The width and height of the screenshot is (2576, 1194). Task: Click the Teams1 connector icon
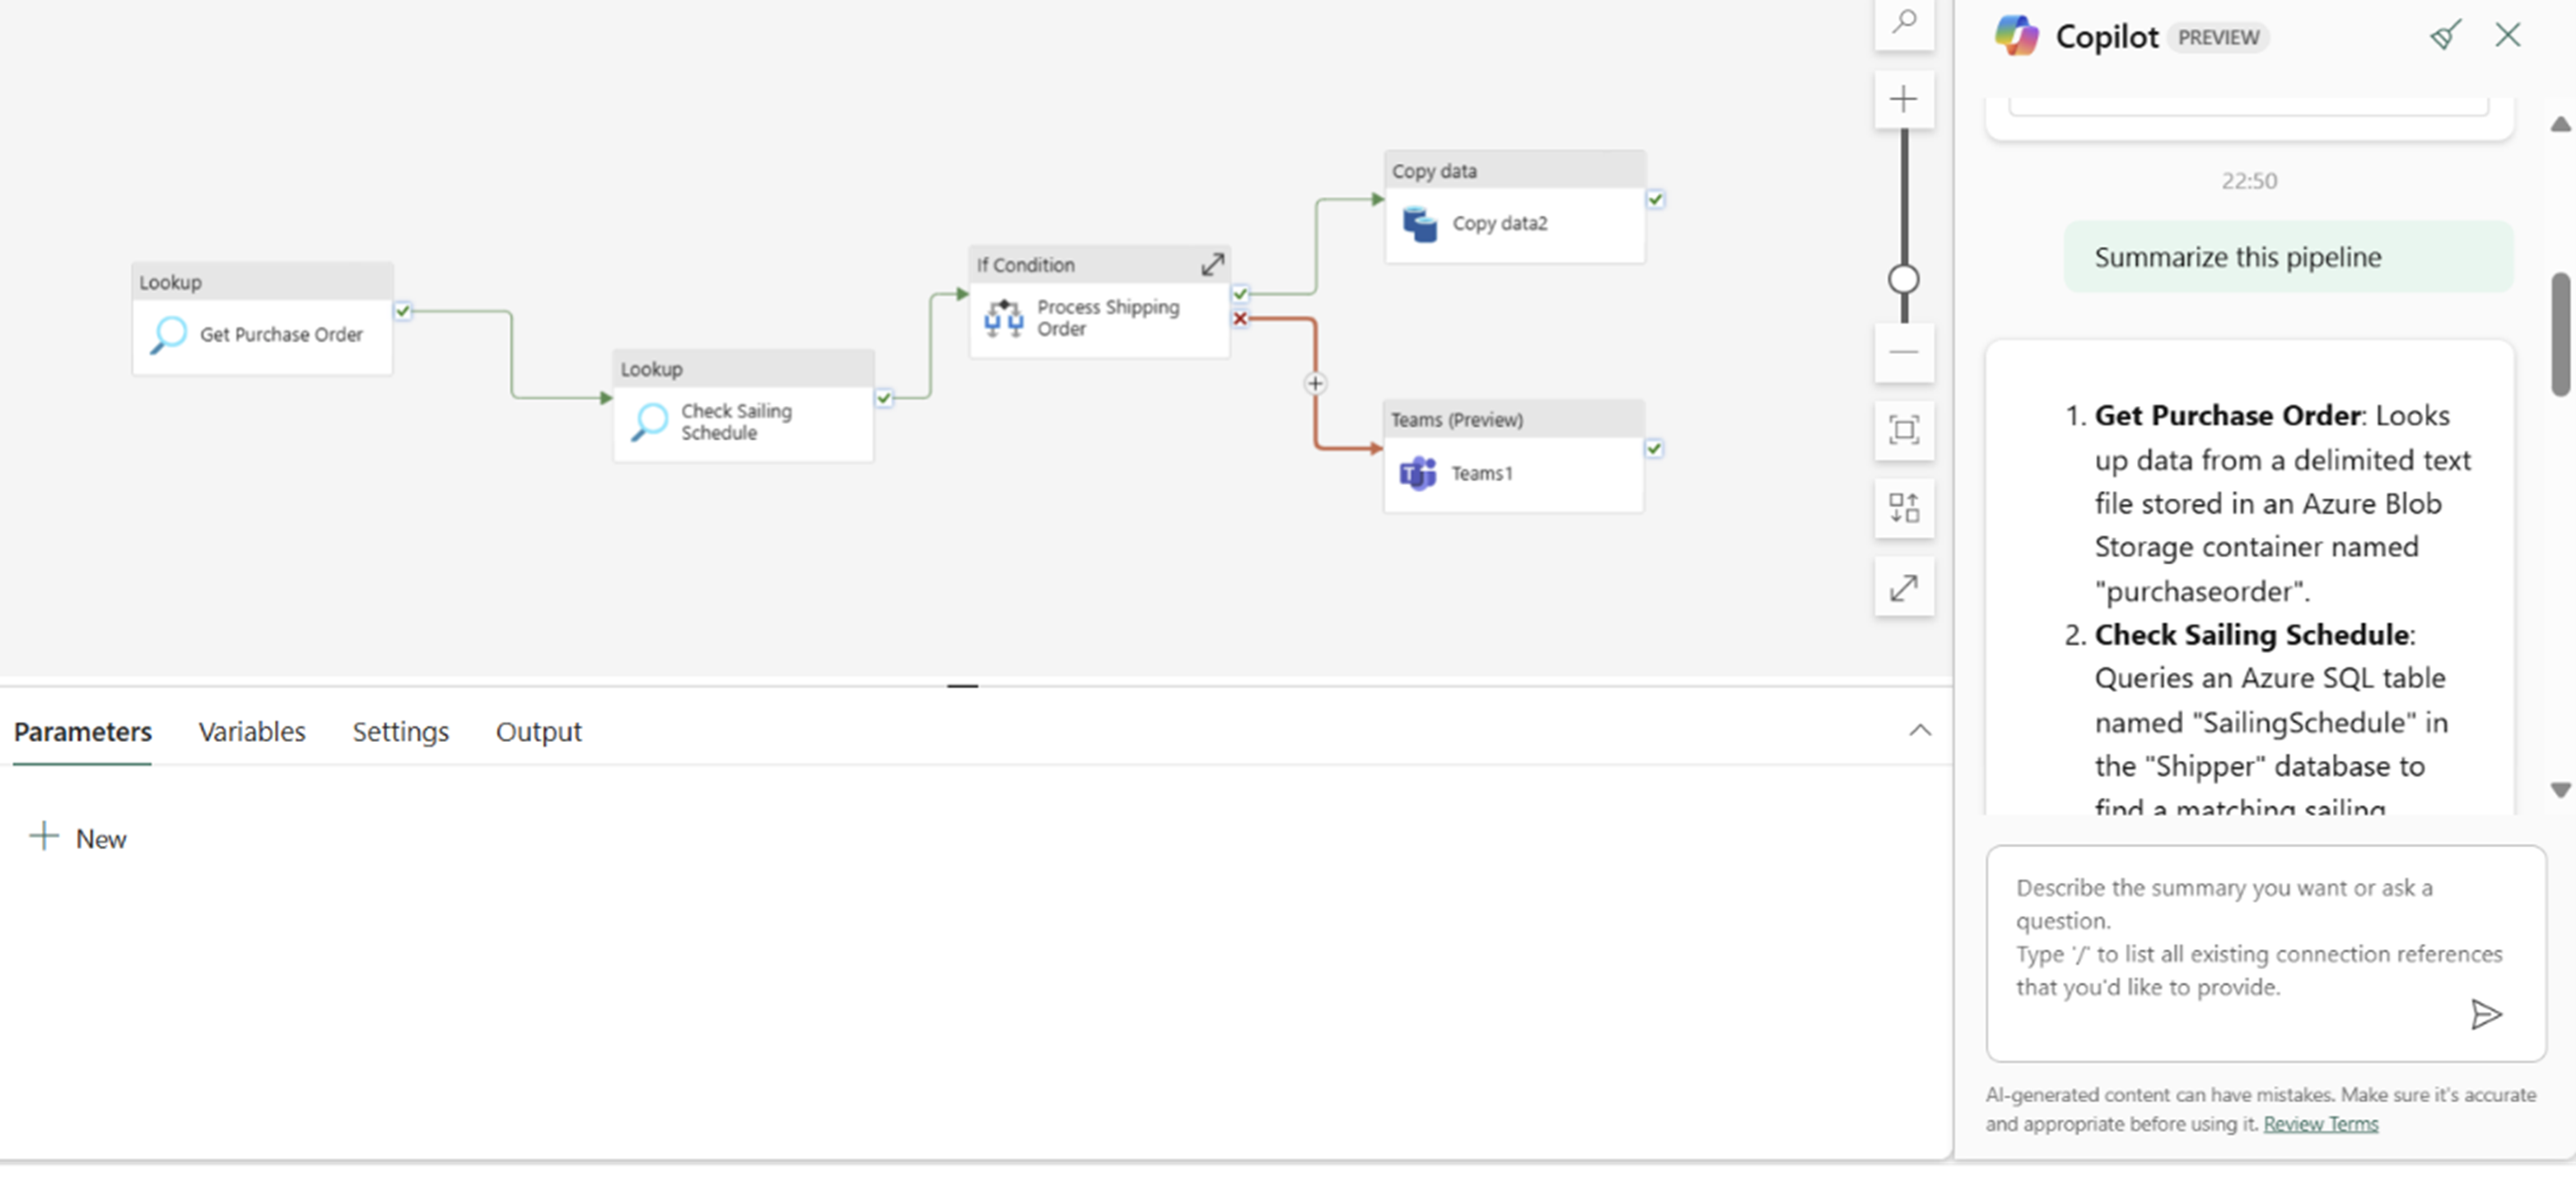coord(1416,471)
